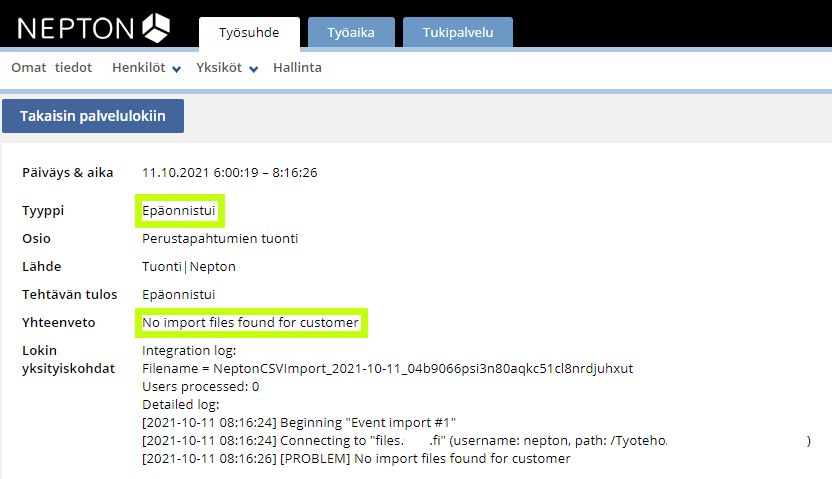Go to Omat tiedot

pos(51,68)
